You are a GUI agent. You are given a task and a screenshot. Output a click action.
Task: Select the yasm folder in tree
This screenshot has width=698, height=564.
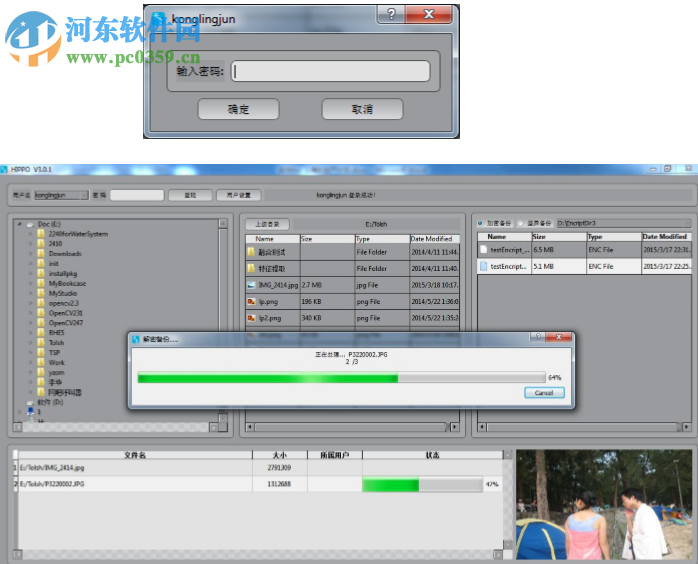click(x=57, y=373)
